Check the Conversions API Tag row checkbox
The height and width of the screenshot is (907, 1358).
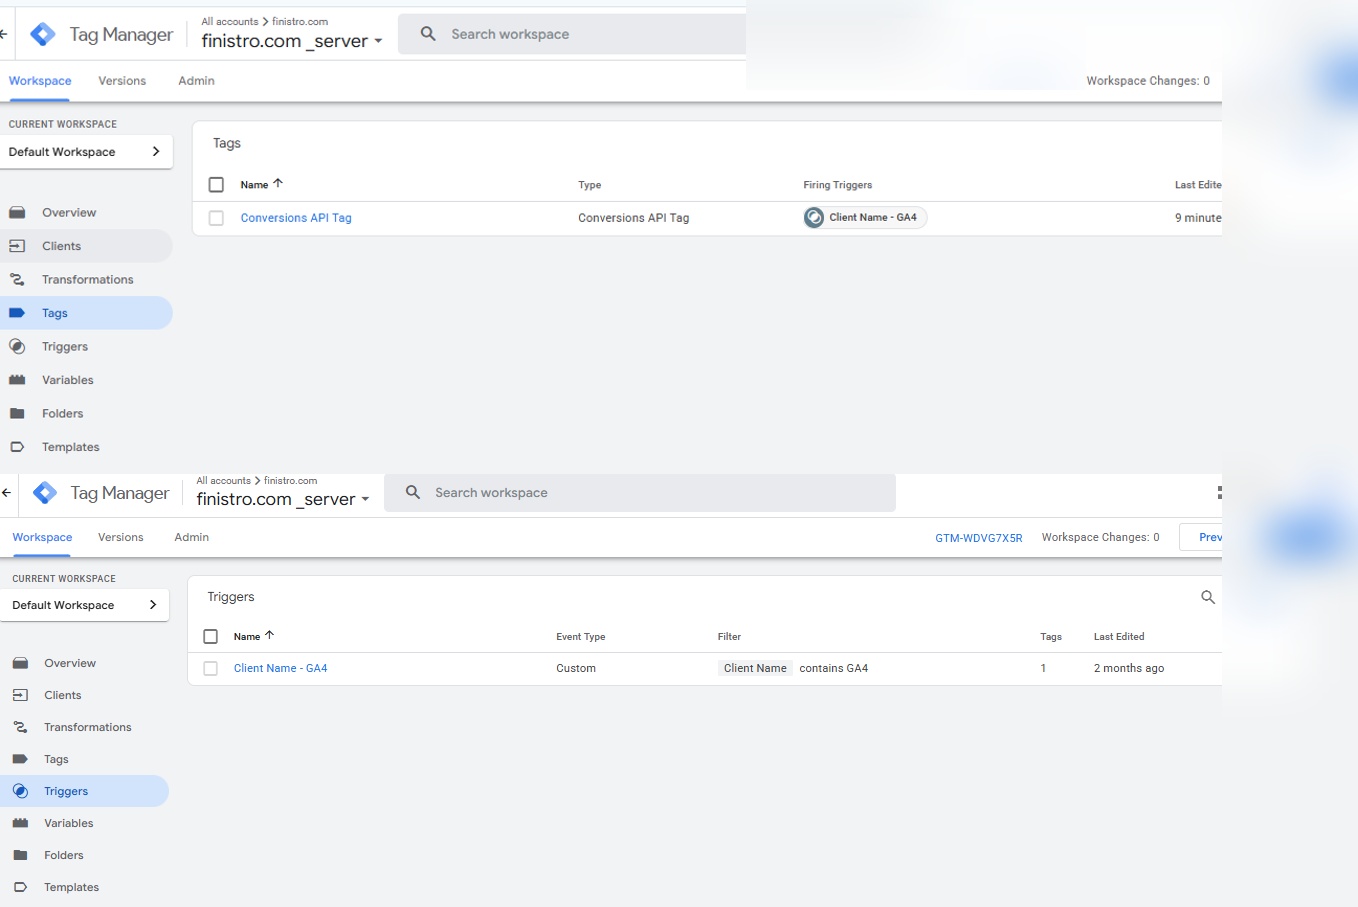click(x=216, y=217)
